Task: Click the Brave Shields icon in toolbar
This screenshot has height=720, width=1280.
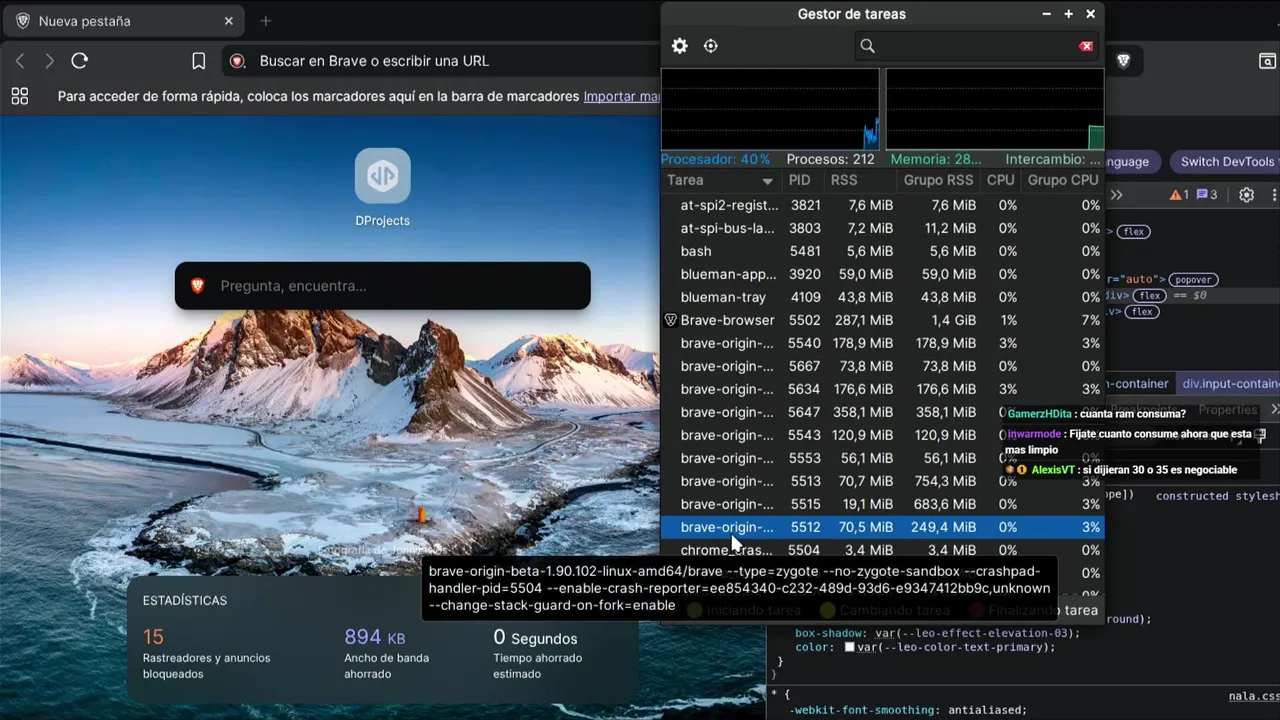Action: 1123,61
